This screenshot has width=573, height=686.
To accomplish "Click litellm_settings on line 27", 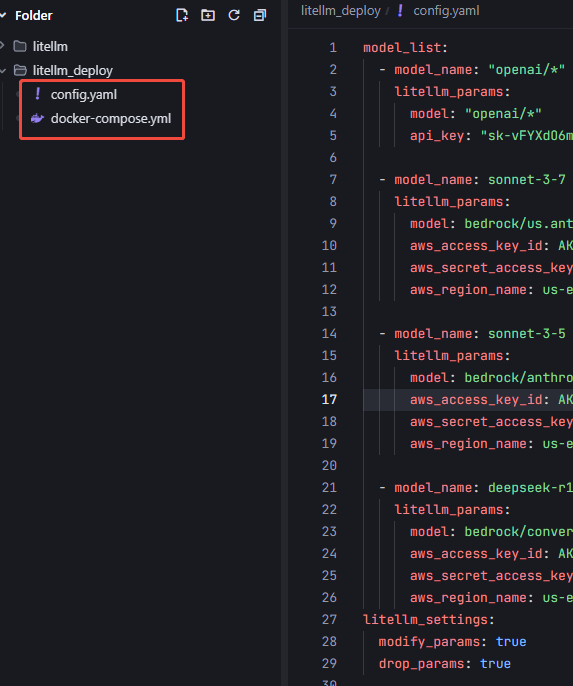I will pyautogui.click(x=425, y=620).
